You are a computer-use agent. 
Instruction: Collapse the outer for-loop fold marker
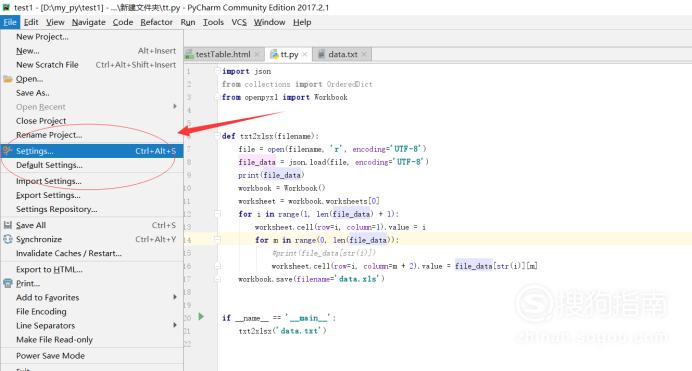217,214
